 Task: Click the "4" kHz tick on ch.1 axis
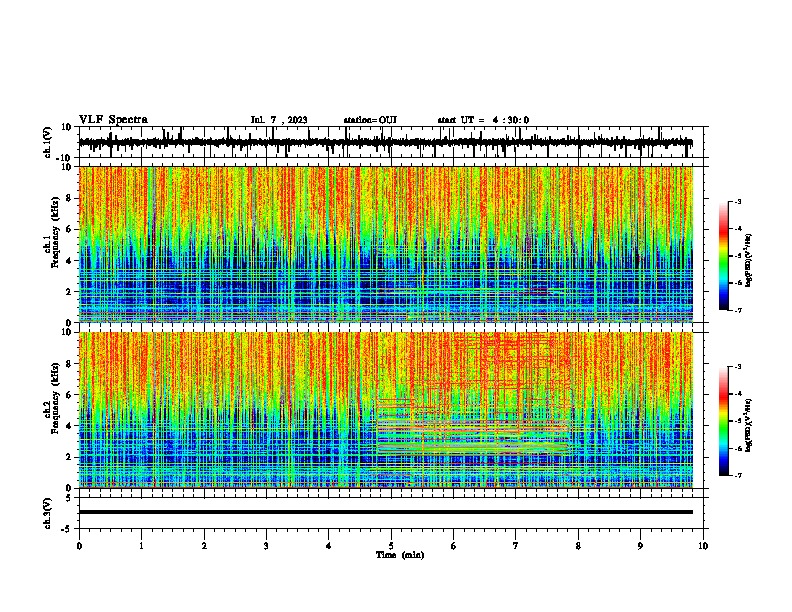coord(69,261)
